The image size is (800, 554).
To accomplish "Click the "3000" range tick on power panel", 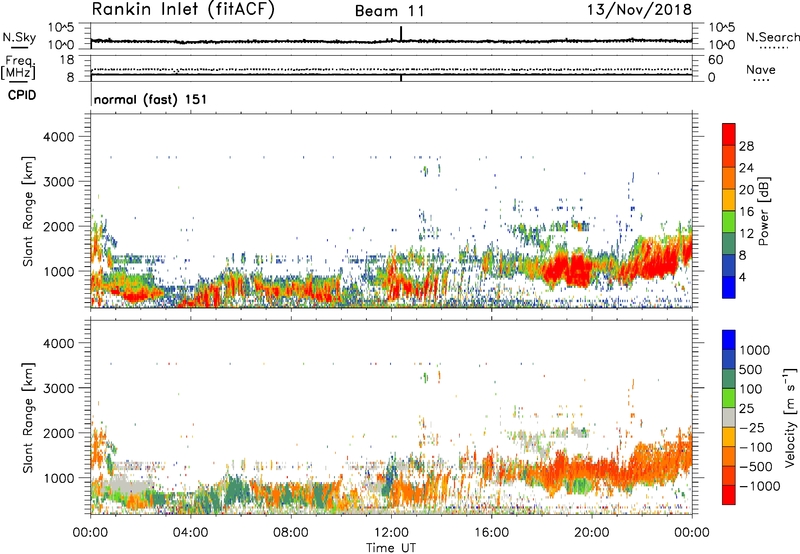I will [x=59, y=182].
